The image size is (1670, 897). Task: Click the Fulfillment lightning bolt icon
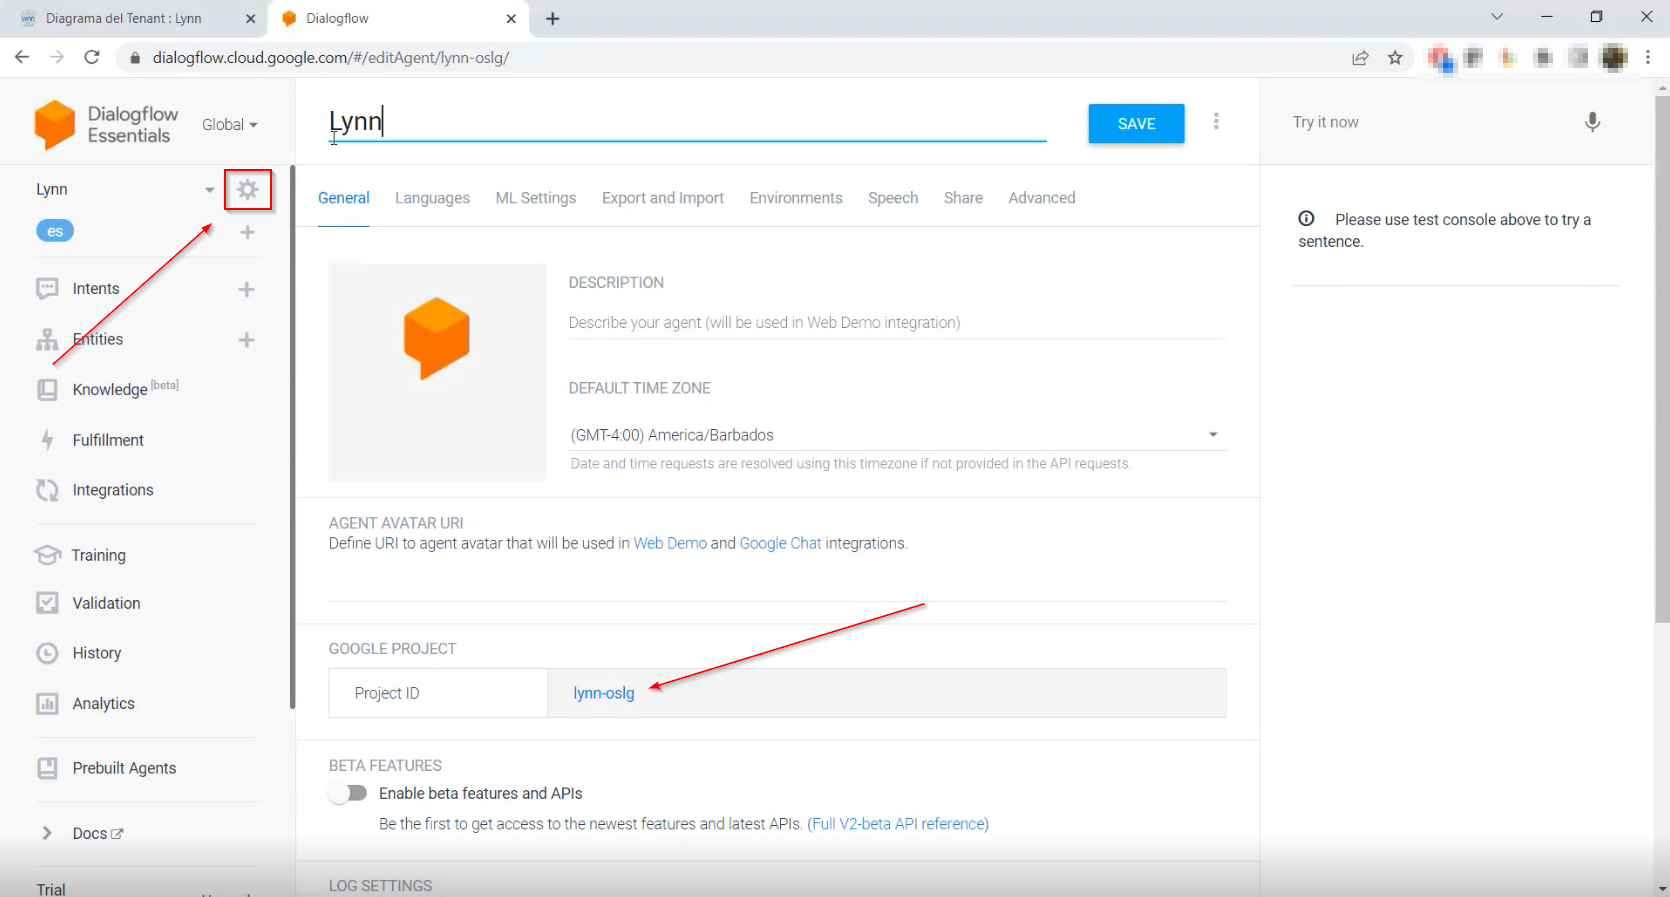coord(47,440)
